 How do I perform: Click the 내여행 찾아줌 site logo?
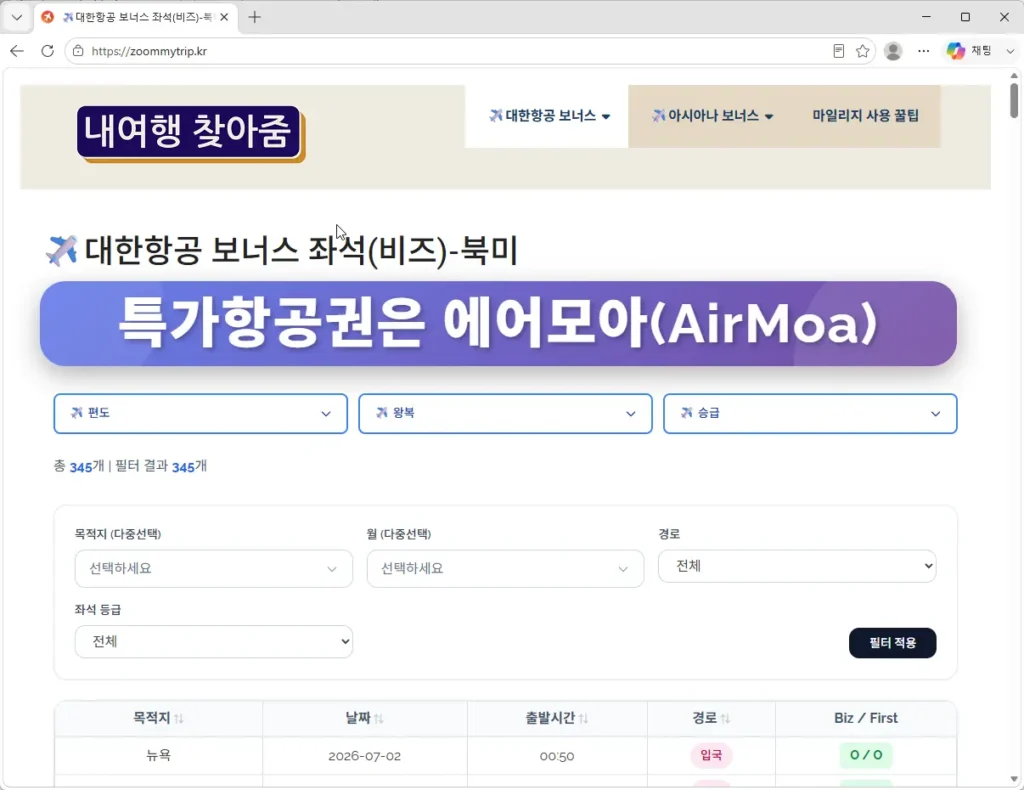pos(190,133)
